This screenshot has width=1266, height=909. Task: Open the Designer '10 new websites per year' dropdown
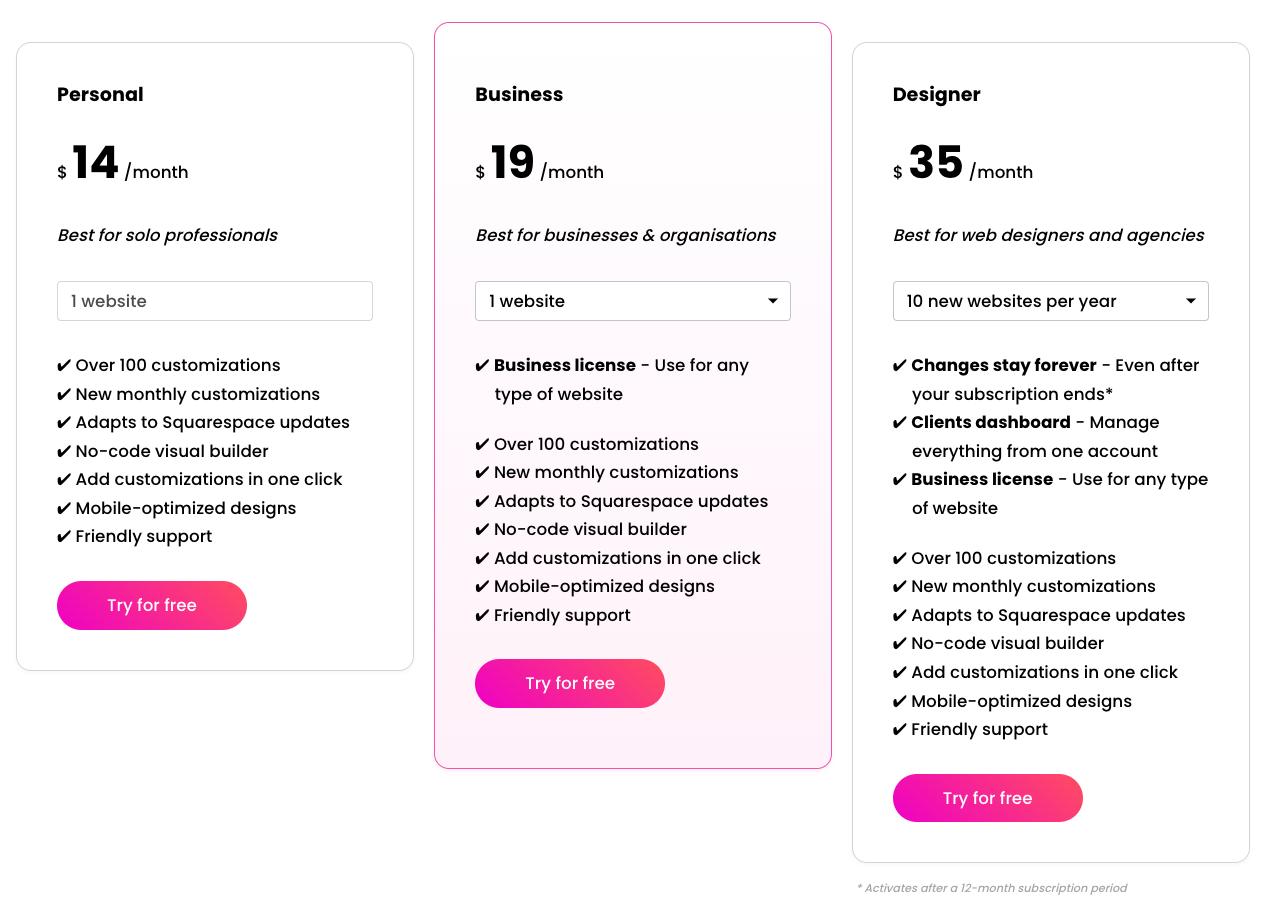(x=1050, y=301)
